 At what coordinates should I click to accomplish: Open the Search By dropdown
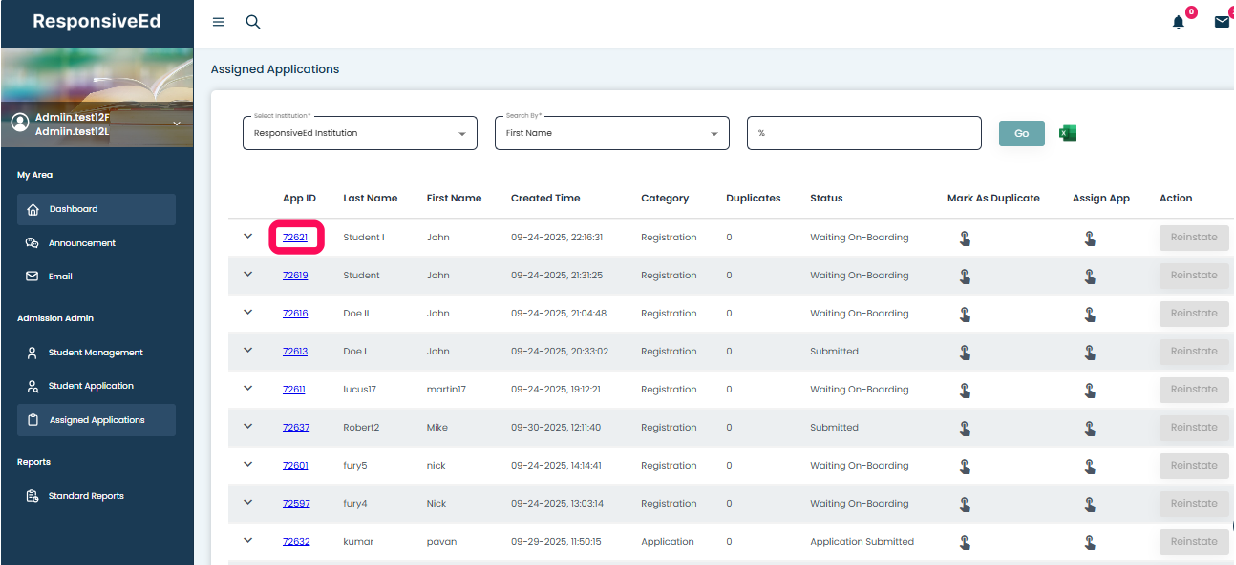click(612, 133)
